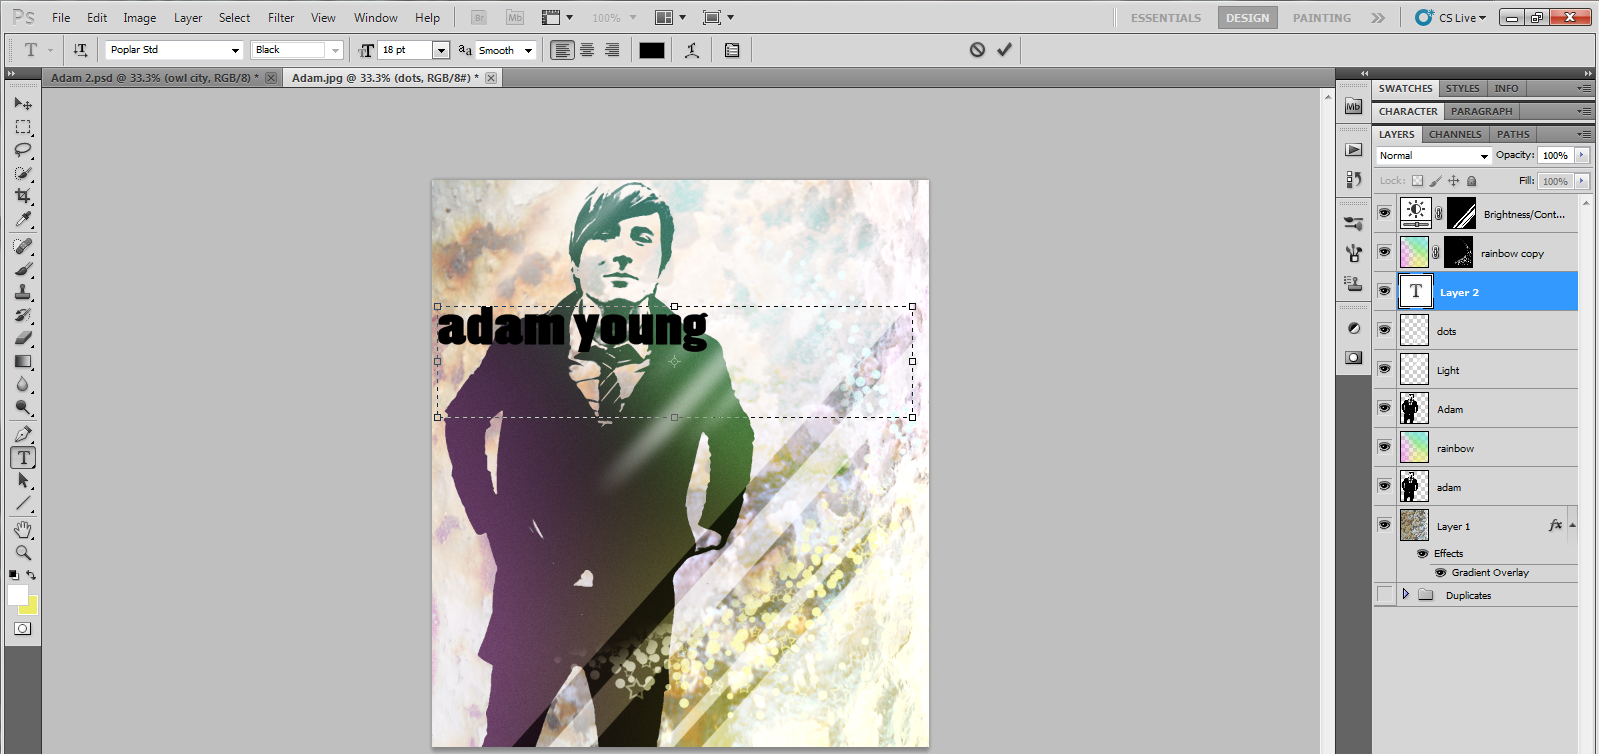Select the Hand tool

pyautogui.click(x=23, y=529)
